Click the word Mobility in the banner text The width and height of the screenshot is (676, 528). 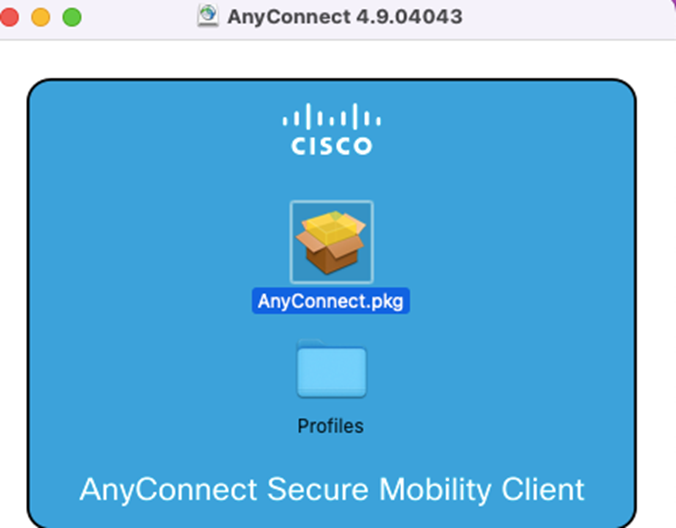coord(435,490)
